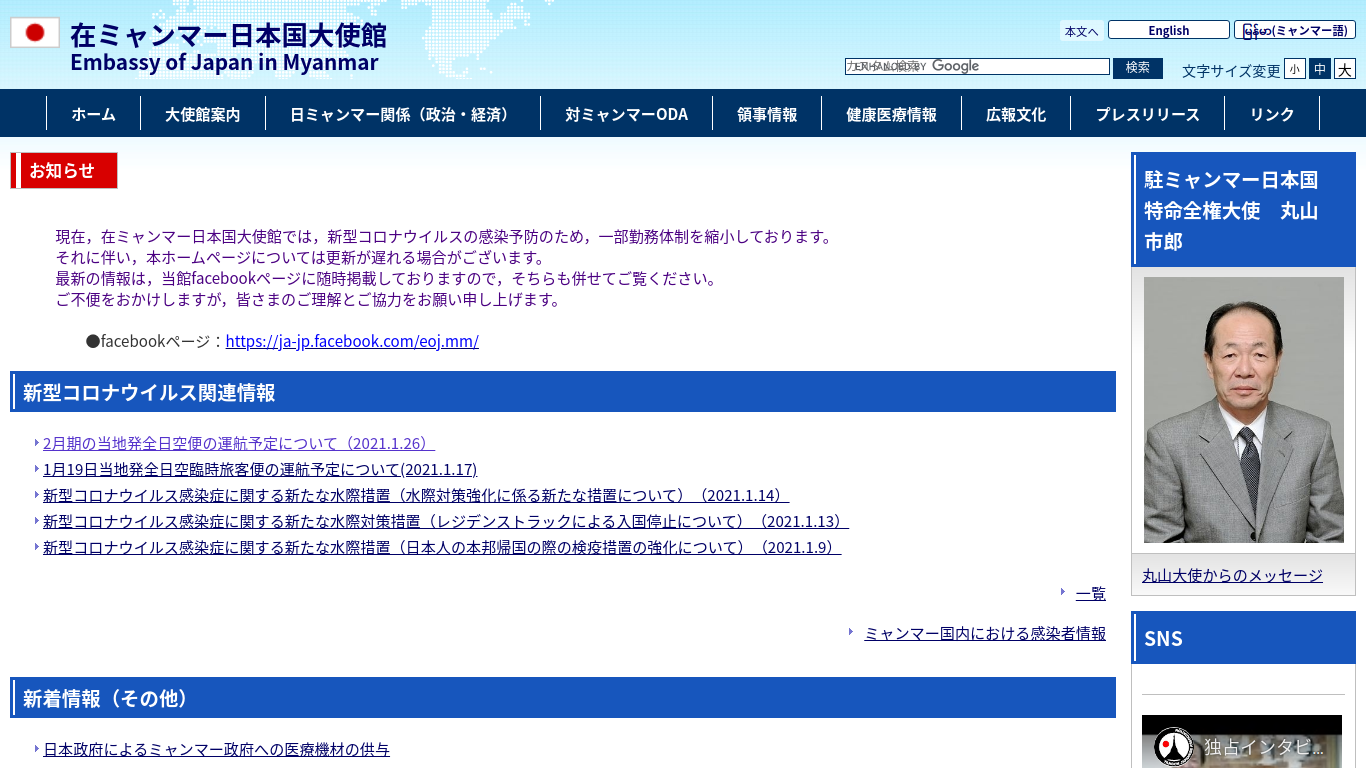Focus the Google custom search field

click(977, 66)
